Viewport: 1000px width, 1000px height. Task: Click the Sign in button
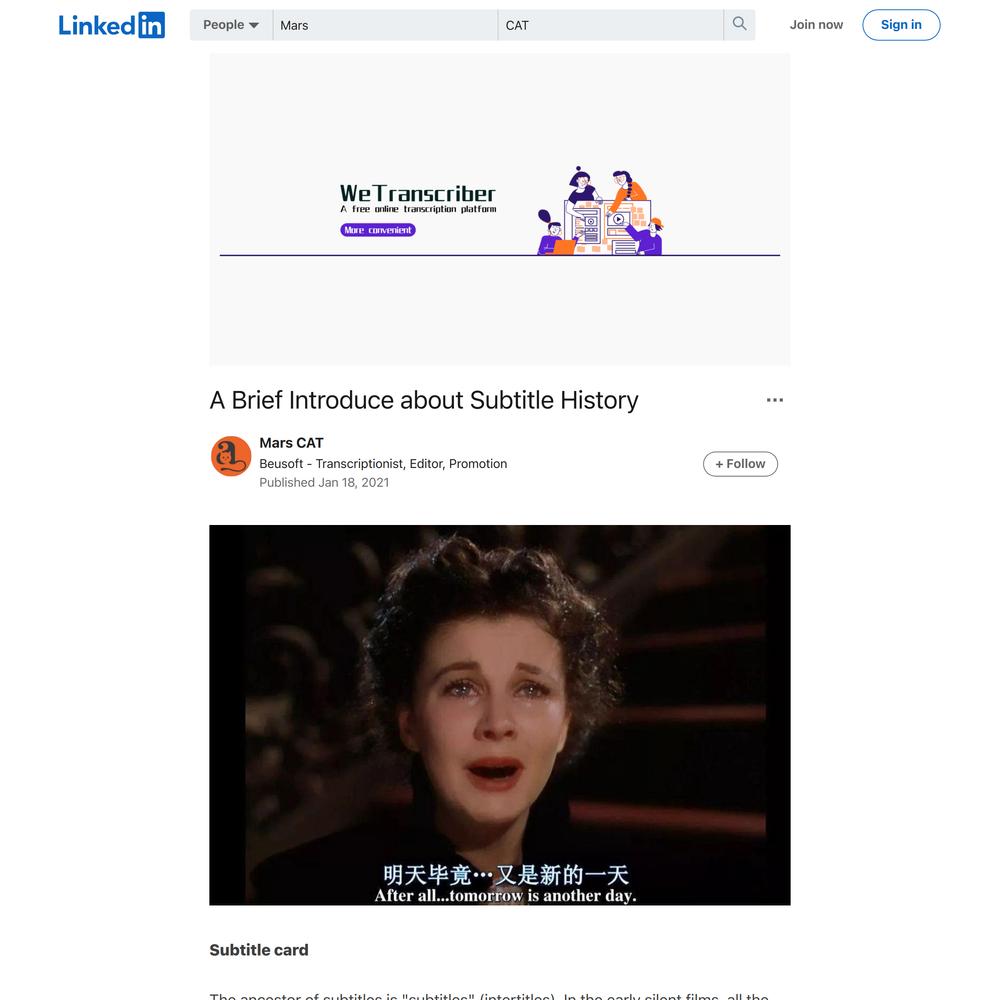click(901, 25)
